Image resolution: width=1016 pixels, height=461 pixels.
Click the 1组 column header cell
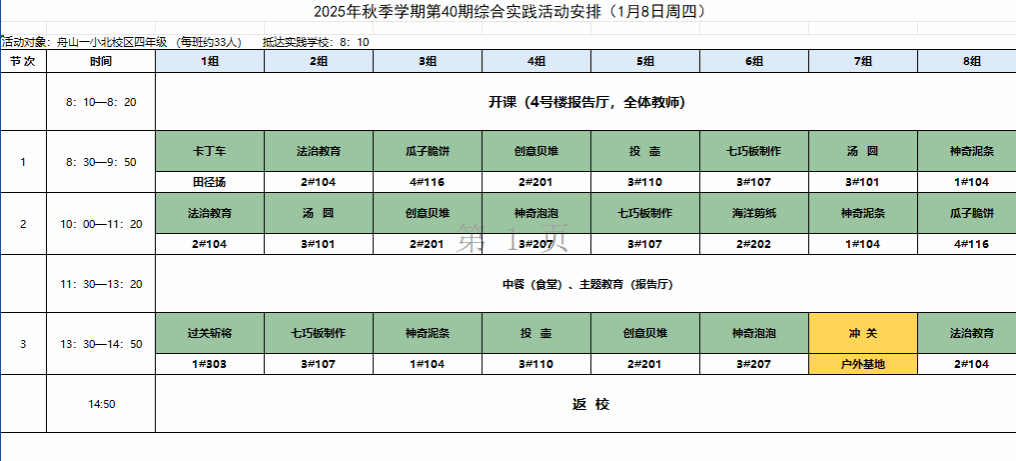tap(210, 62)
